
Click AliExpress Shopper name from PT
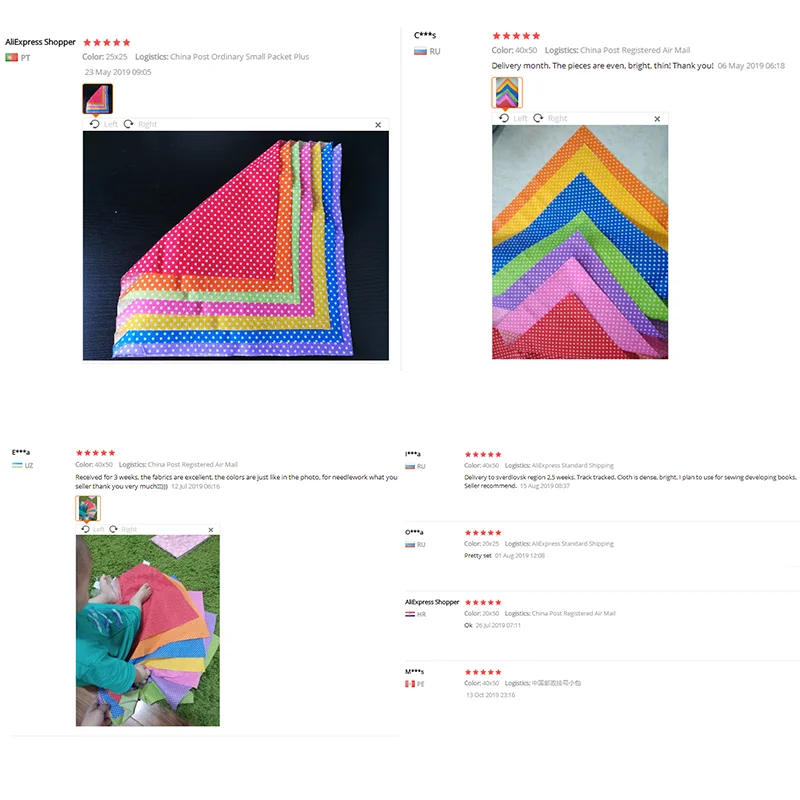point(40,42)
